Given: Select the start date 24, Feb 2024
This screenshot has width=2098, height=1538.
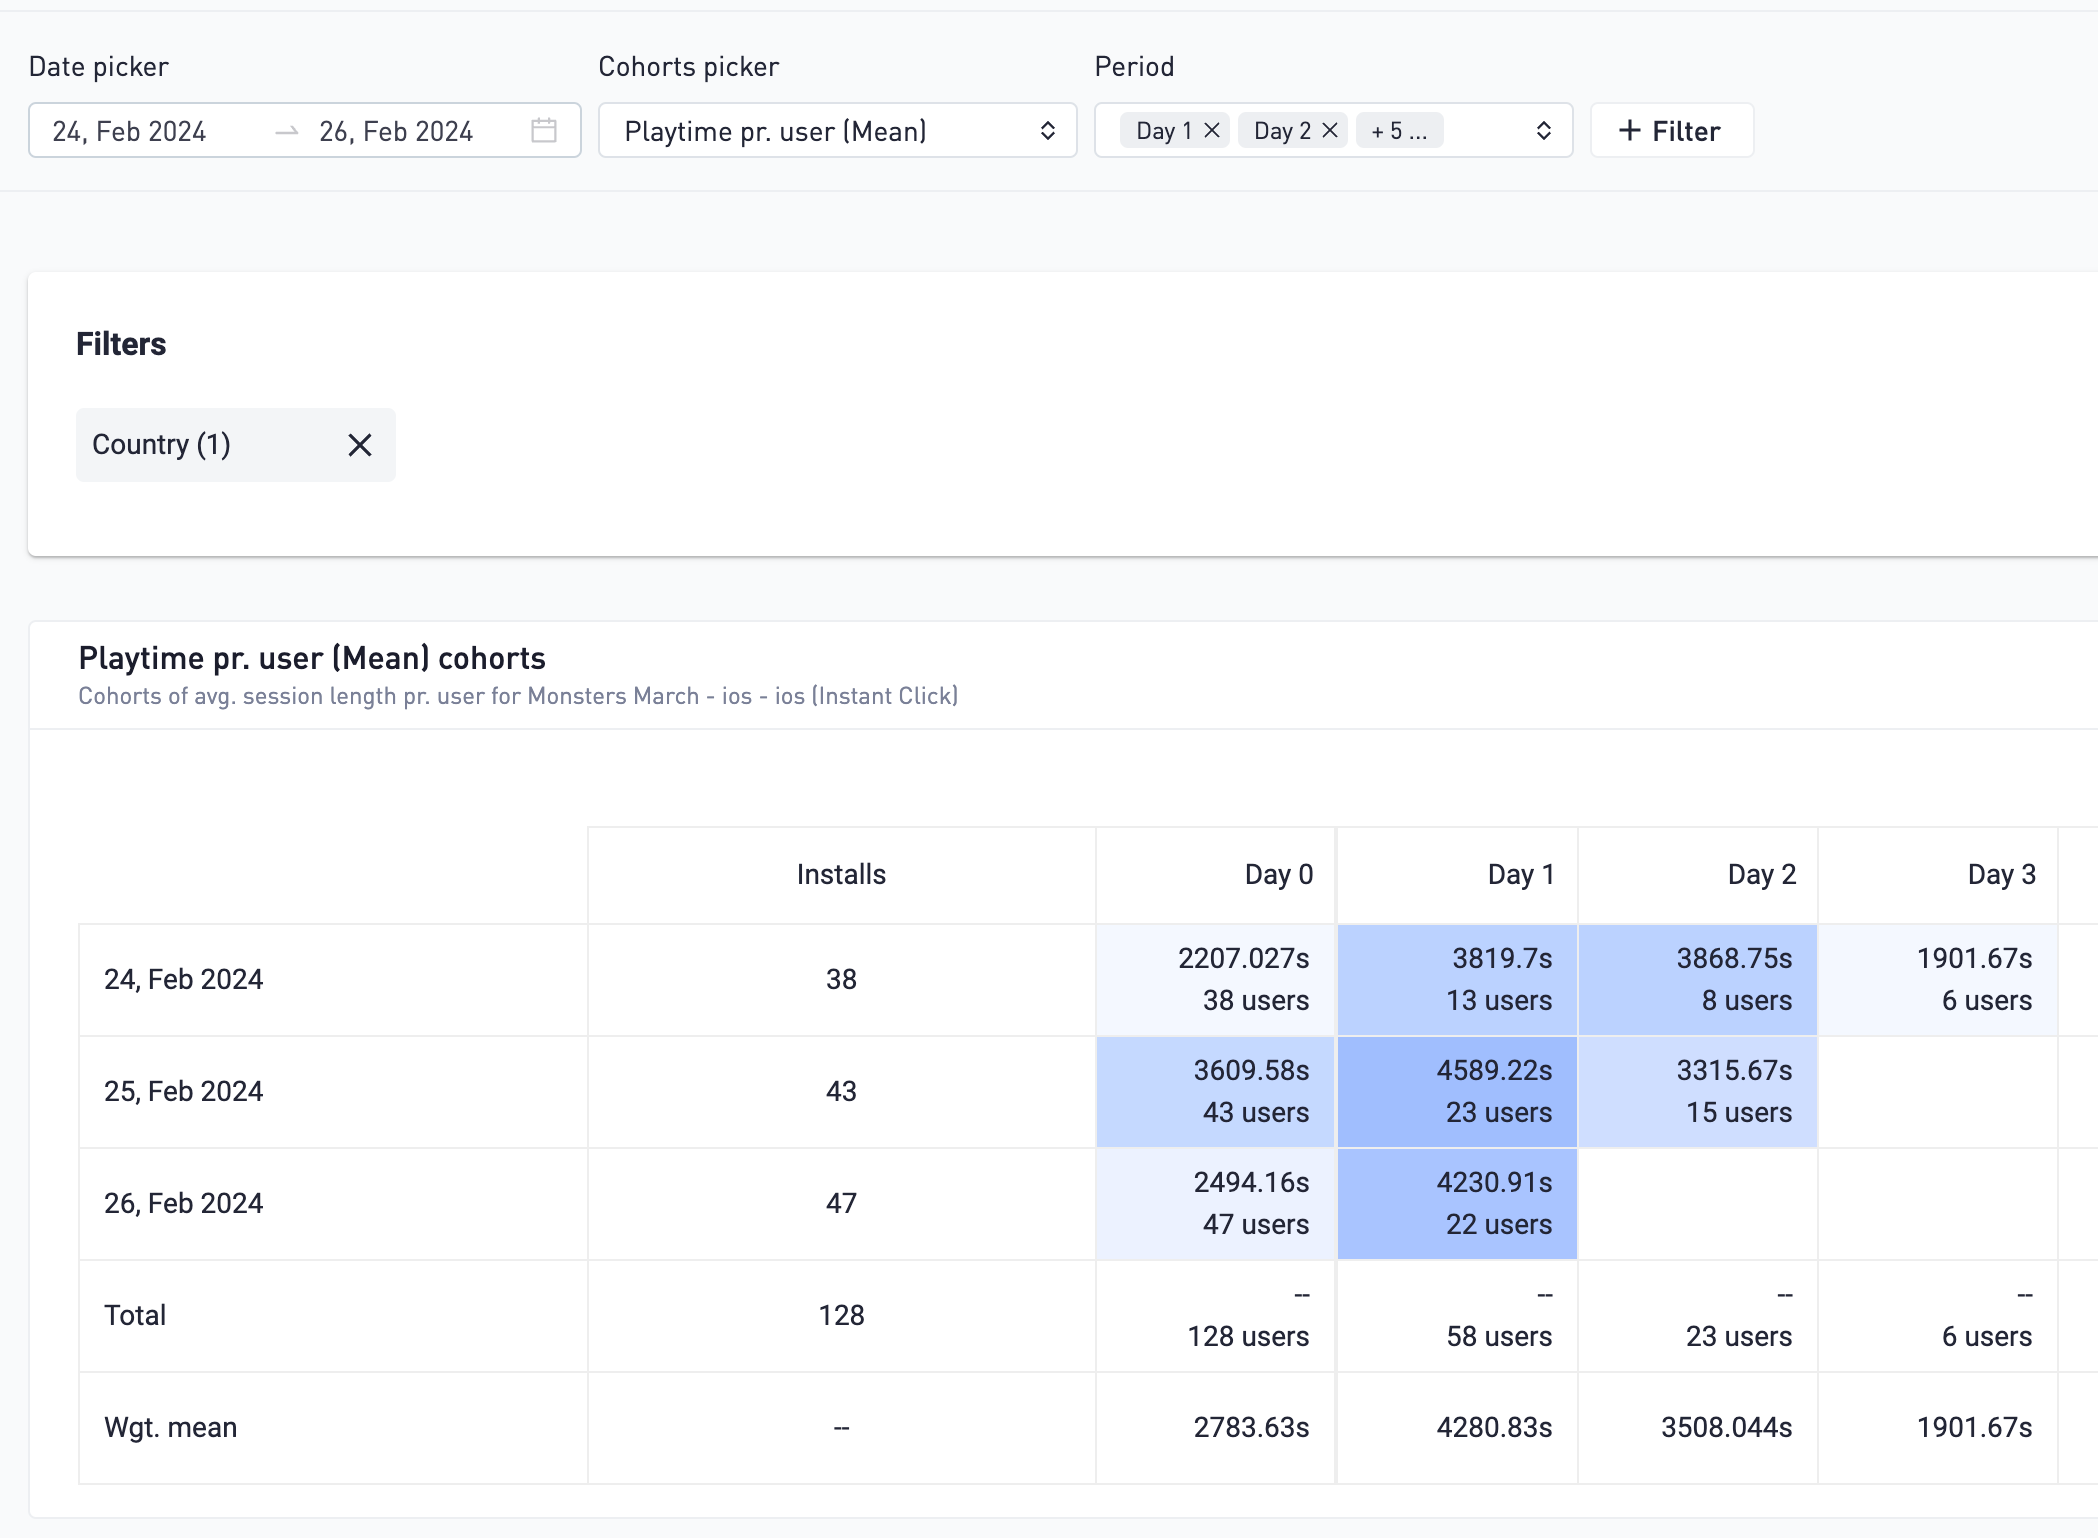Looking at the screenshot, I should coord(129,132).
